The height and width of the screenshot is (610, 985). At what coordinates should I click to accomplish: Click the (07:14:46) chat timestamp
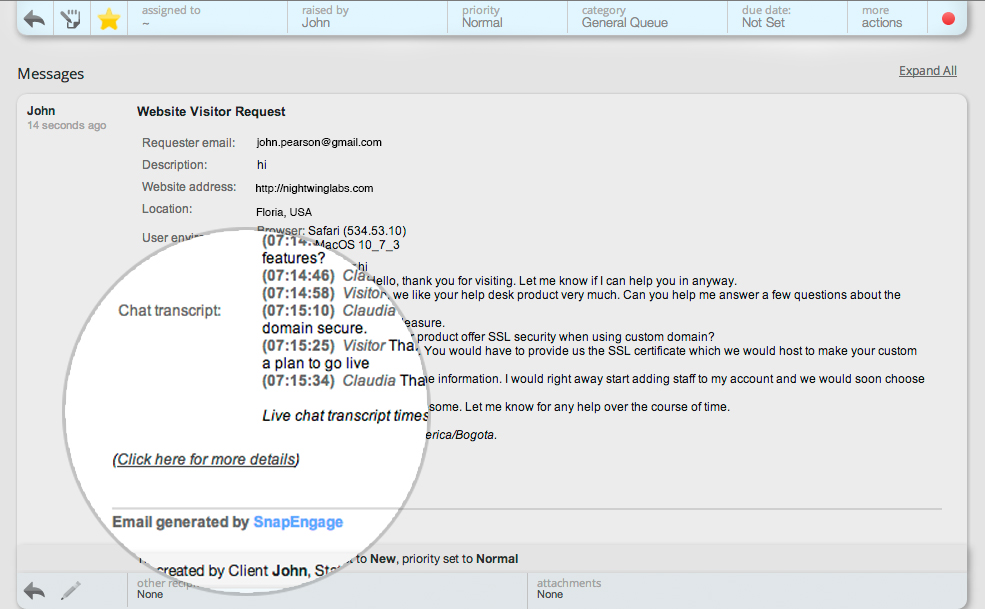(x=298, y=275)
